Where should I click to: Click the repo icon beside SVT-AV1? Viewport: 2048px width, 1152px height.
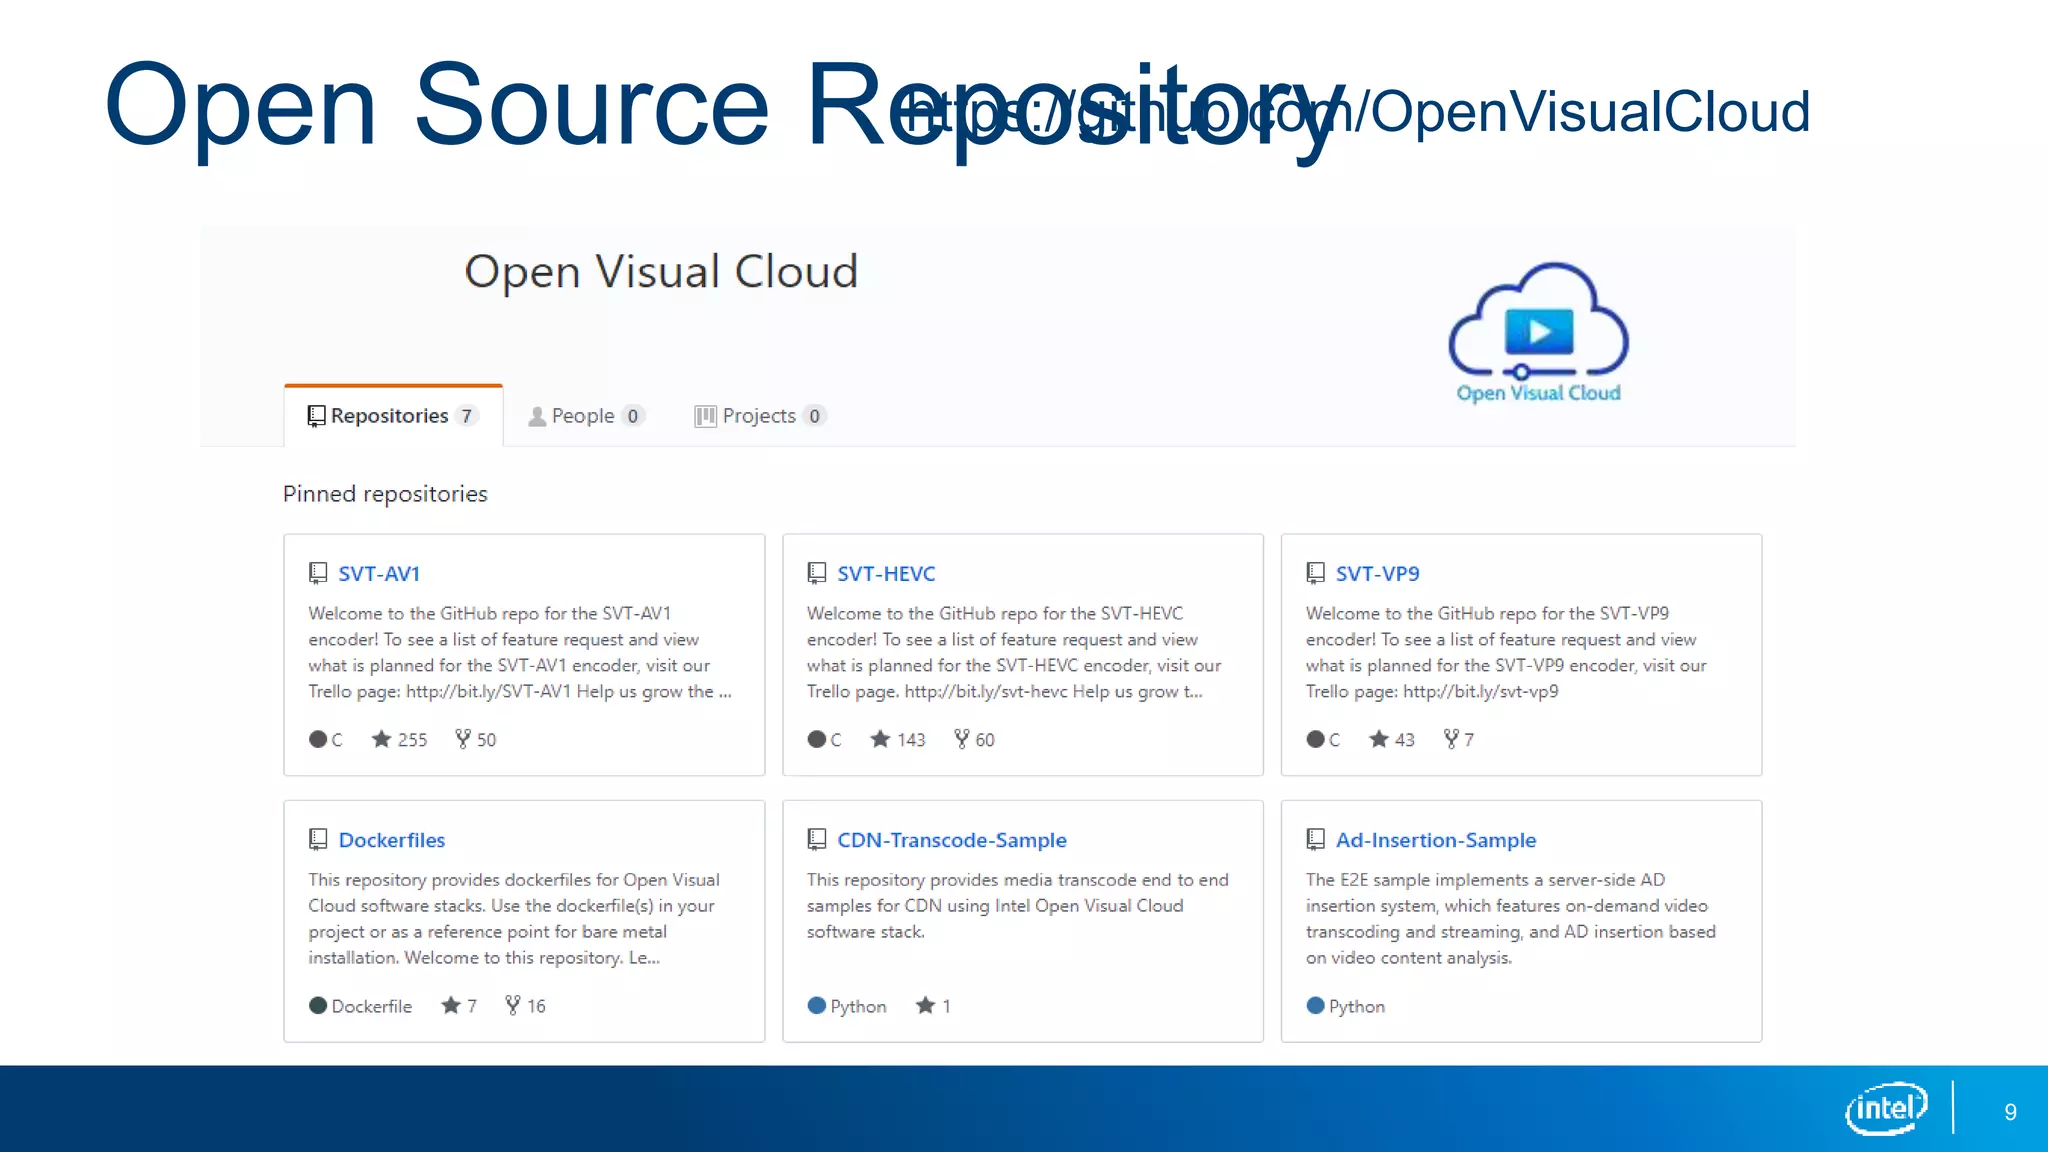click(318, 573)
